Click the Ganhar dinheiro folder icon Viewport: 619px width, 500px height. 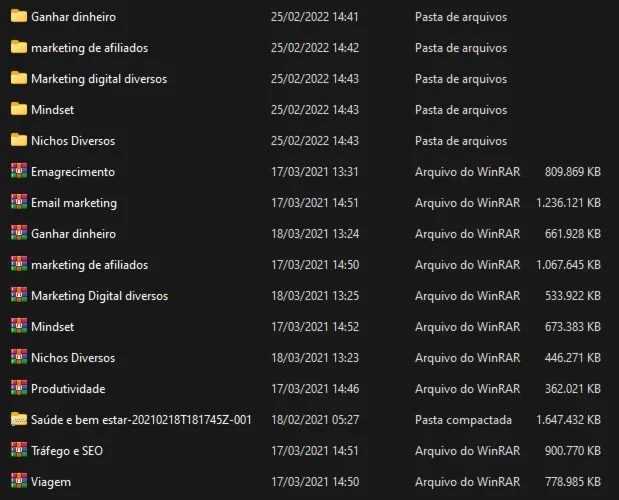(19, 17)
